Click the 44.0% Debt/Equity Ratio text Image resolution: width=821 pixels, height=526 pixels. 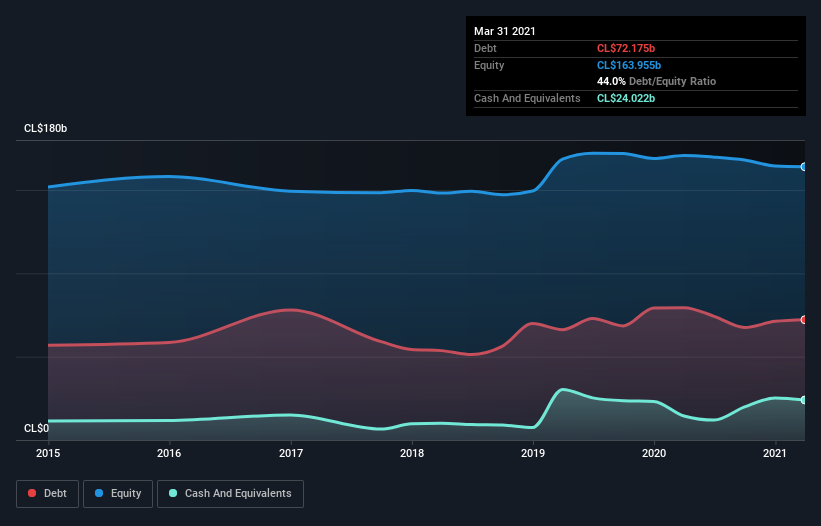click(657, 81)
